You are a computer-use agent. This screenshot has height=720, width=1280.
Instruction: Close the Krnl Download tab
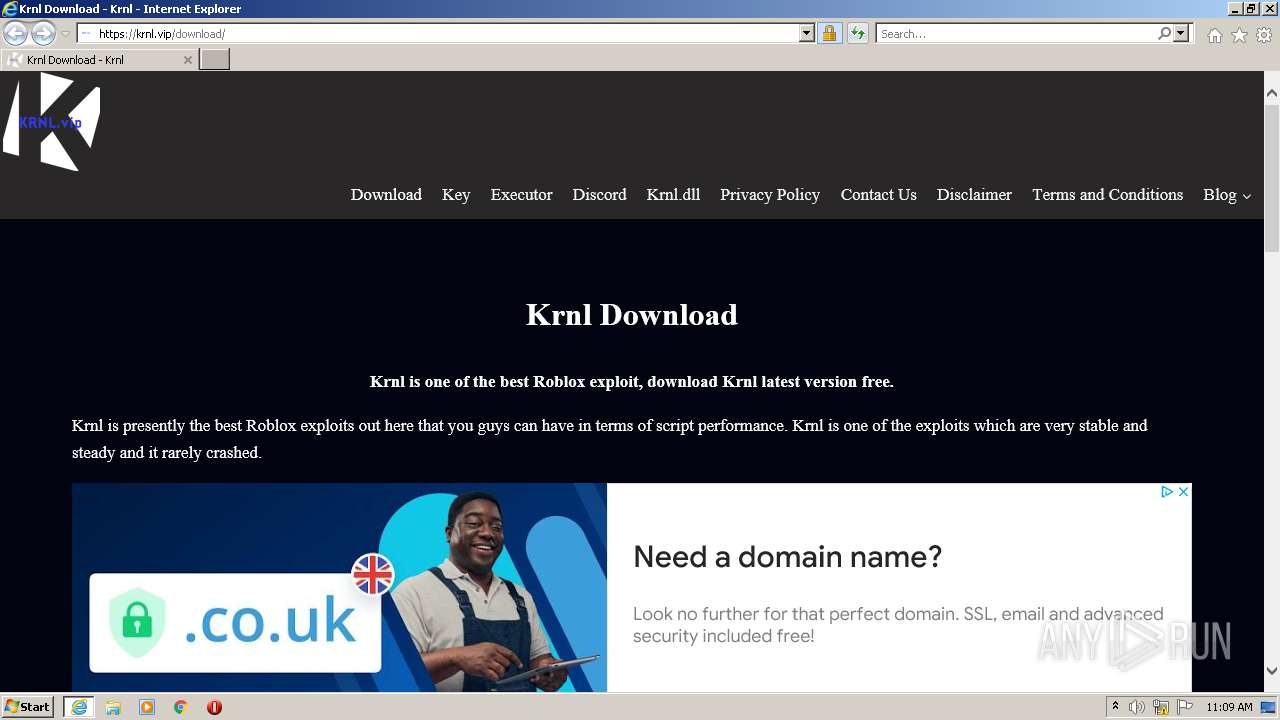(x=187, y=60)
